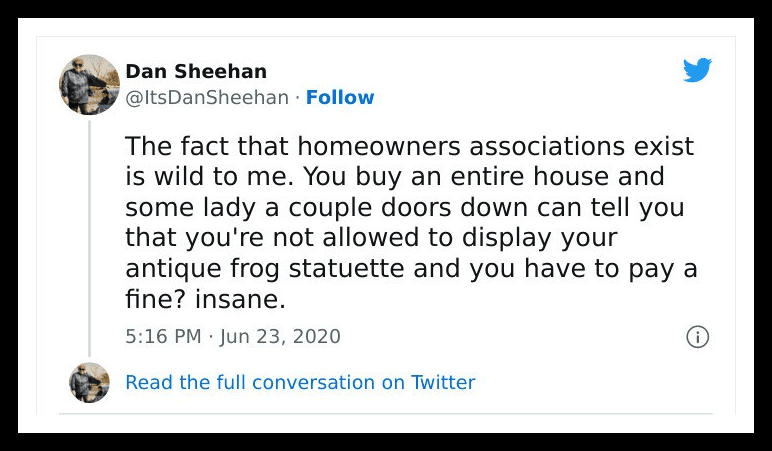Open the @ItsDanSheehan handle

coord(208,97)
